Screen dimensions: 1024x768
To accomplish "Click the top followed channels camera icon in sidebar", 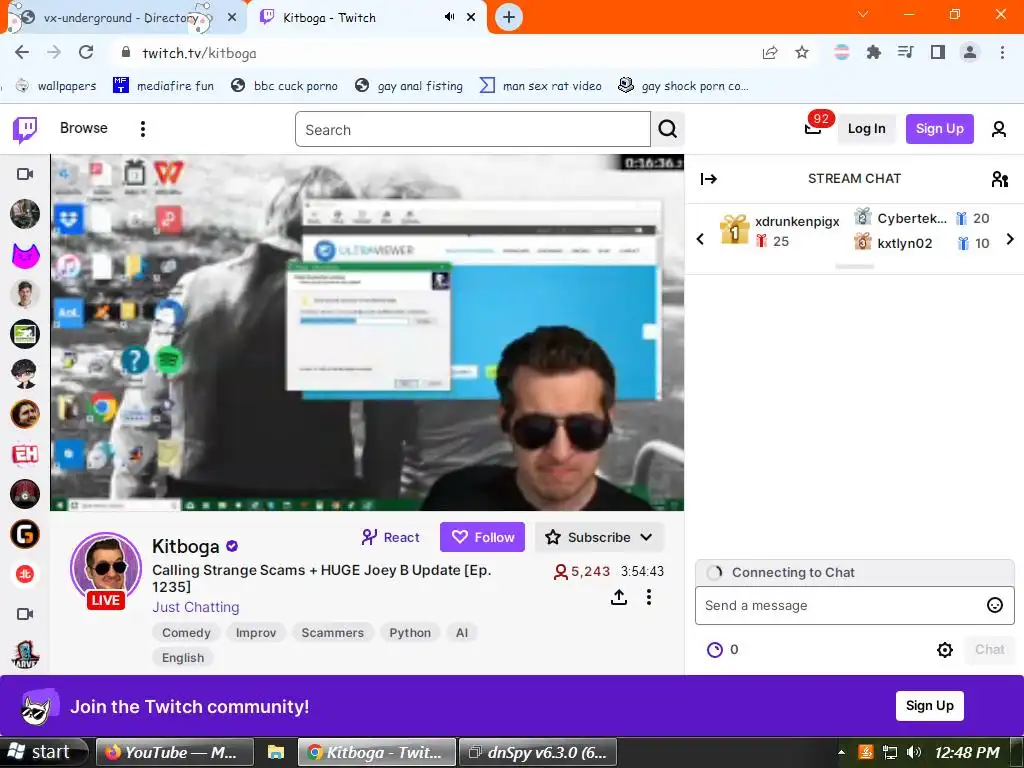I will [25, 174].
